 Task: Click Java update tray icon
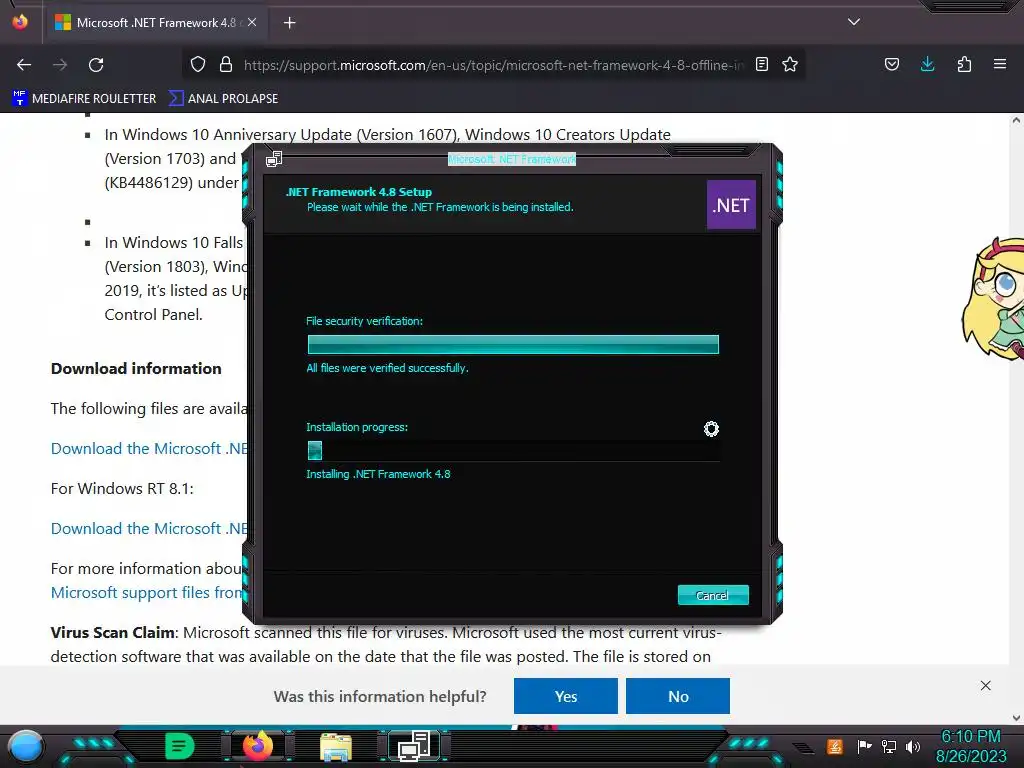[835, 746]
